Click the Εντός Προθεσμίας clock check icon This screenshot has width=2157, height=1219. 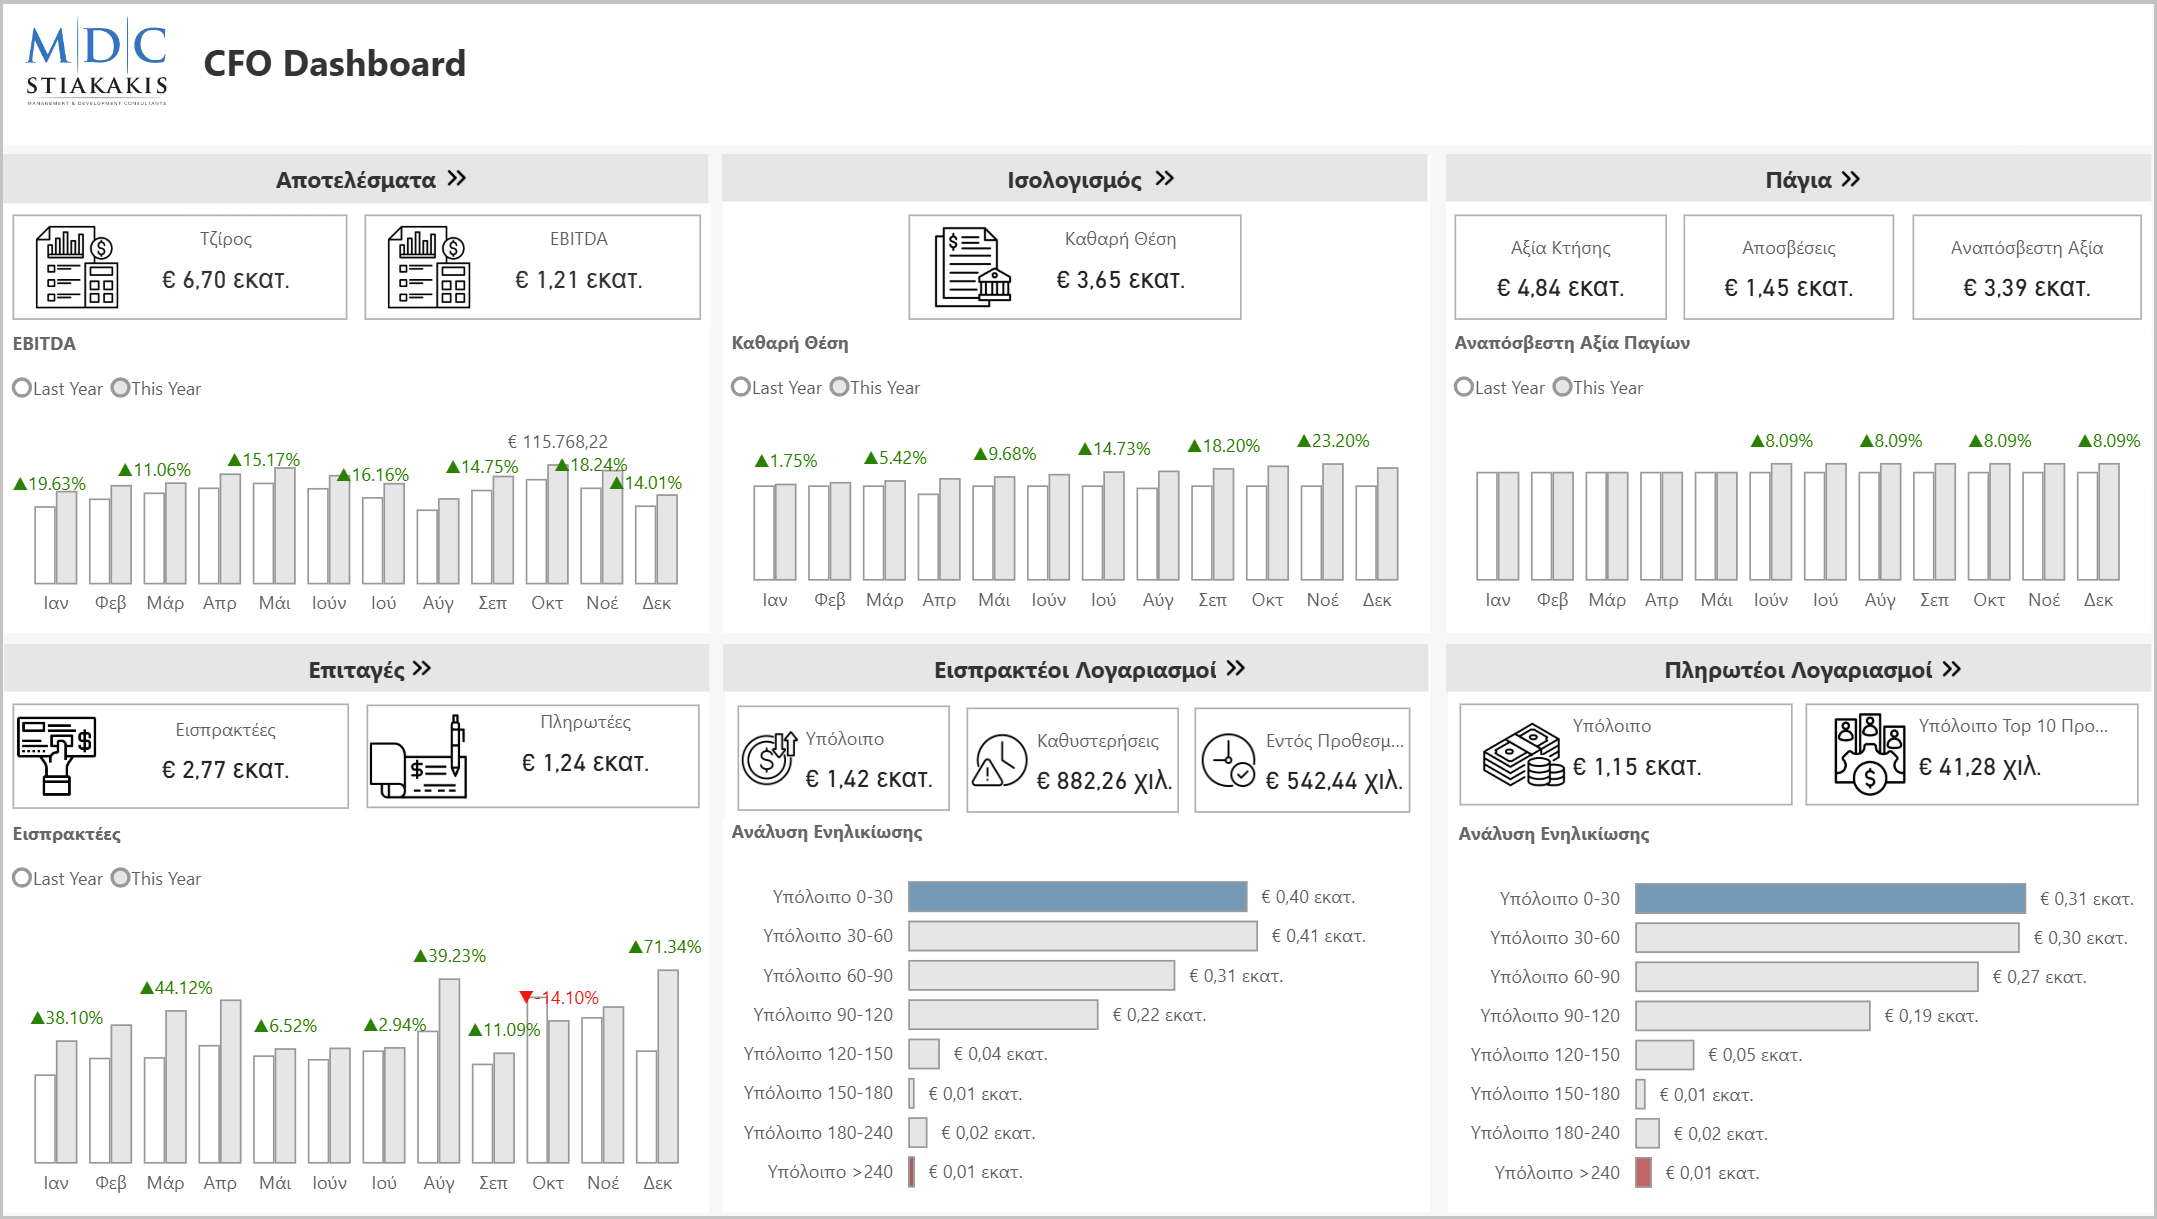1228,760
